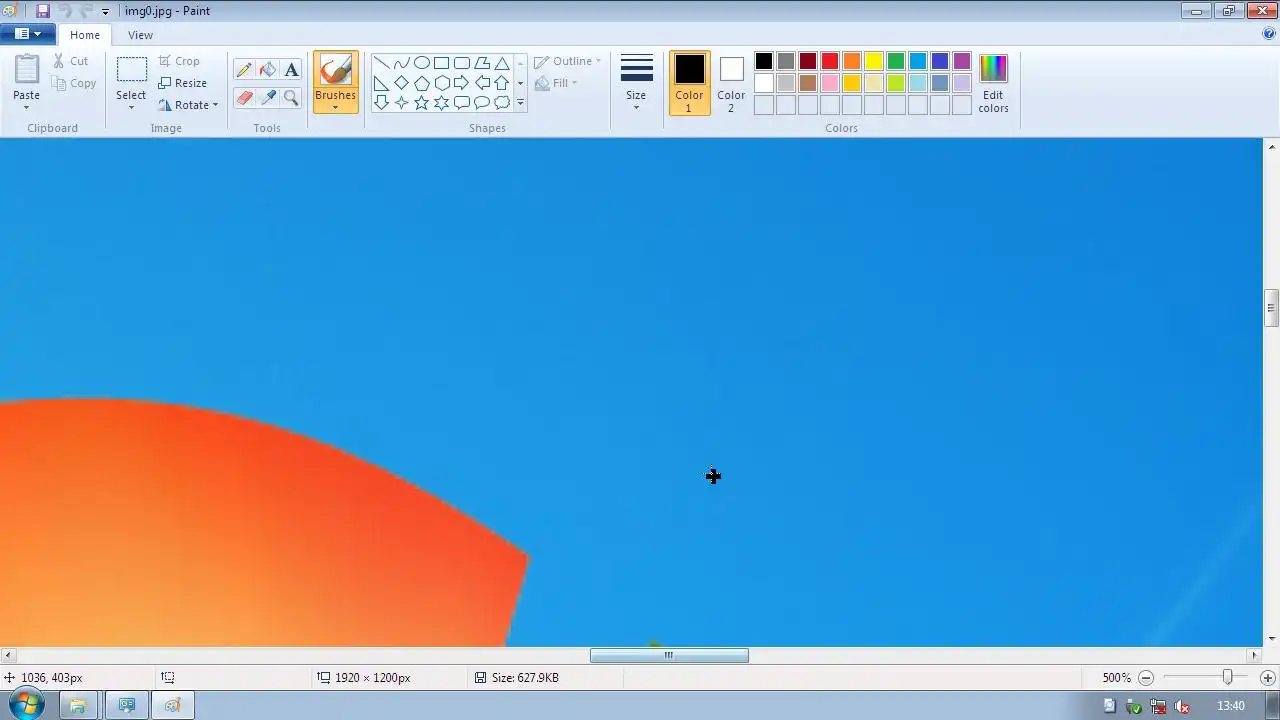Image resolution: width=1280 pixels, height=720 pixels.
Task: Choose the Down arrow shape
Action: (381, 102)
